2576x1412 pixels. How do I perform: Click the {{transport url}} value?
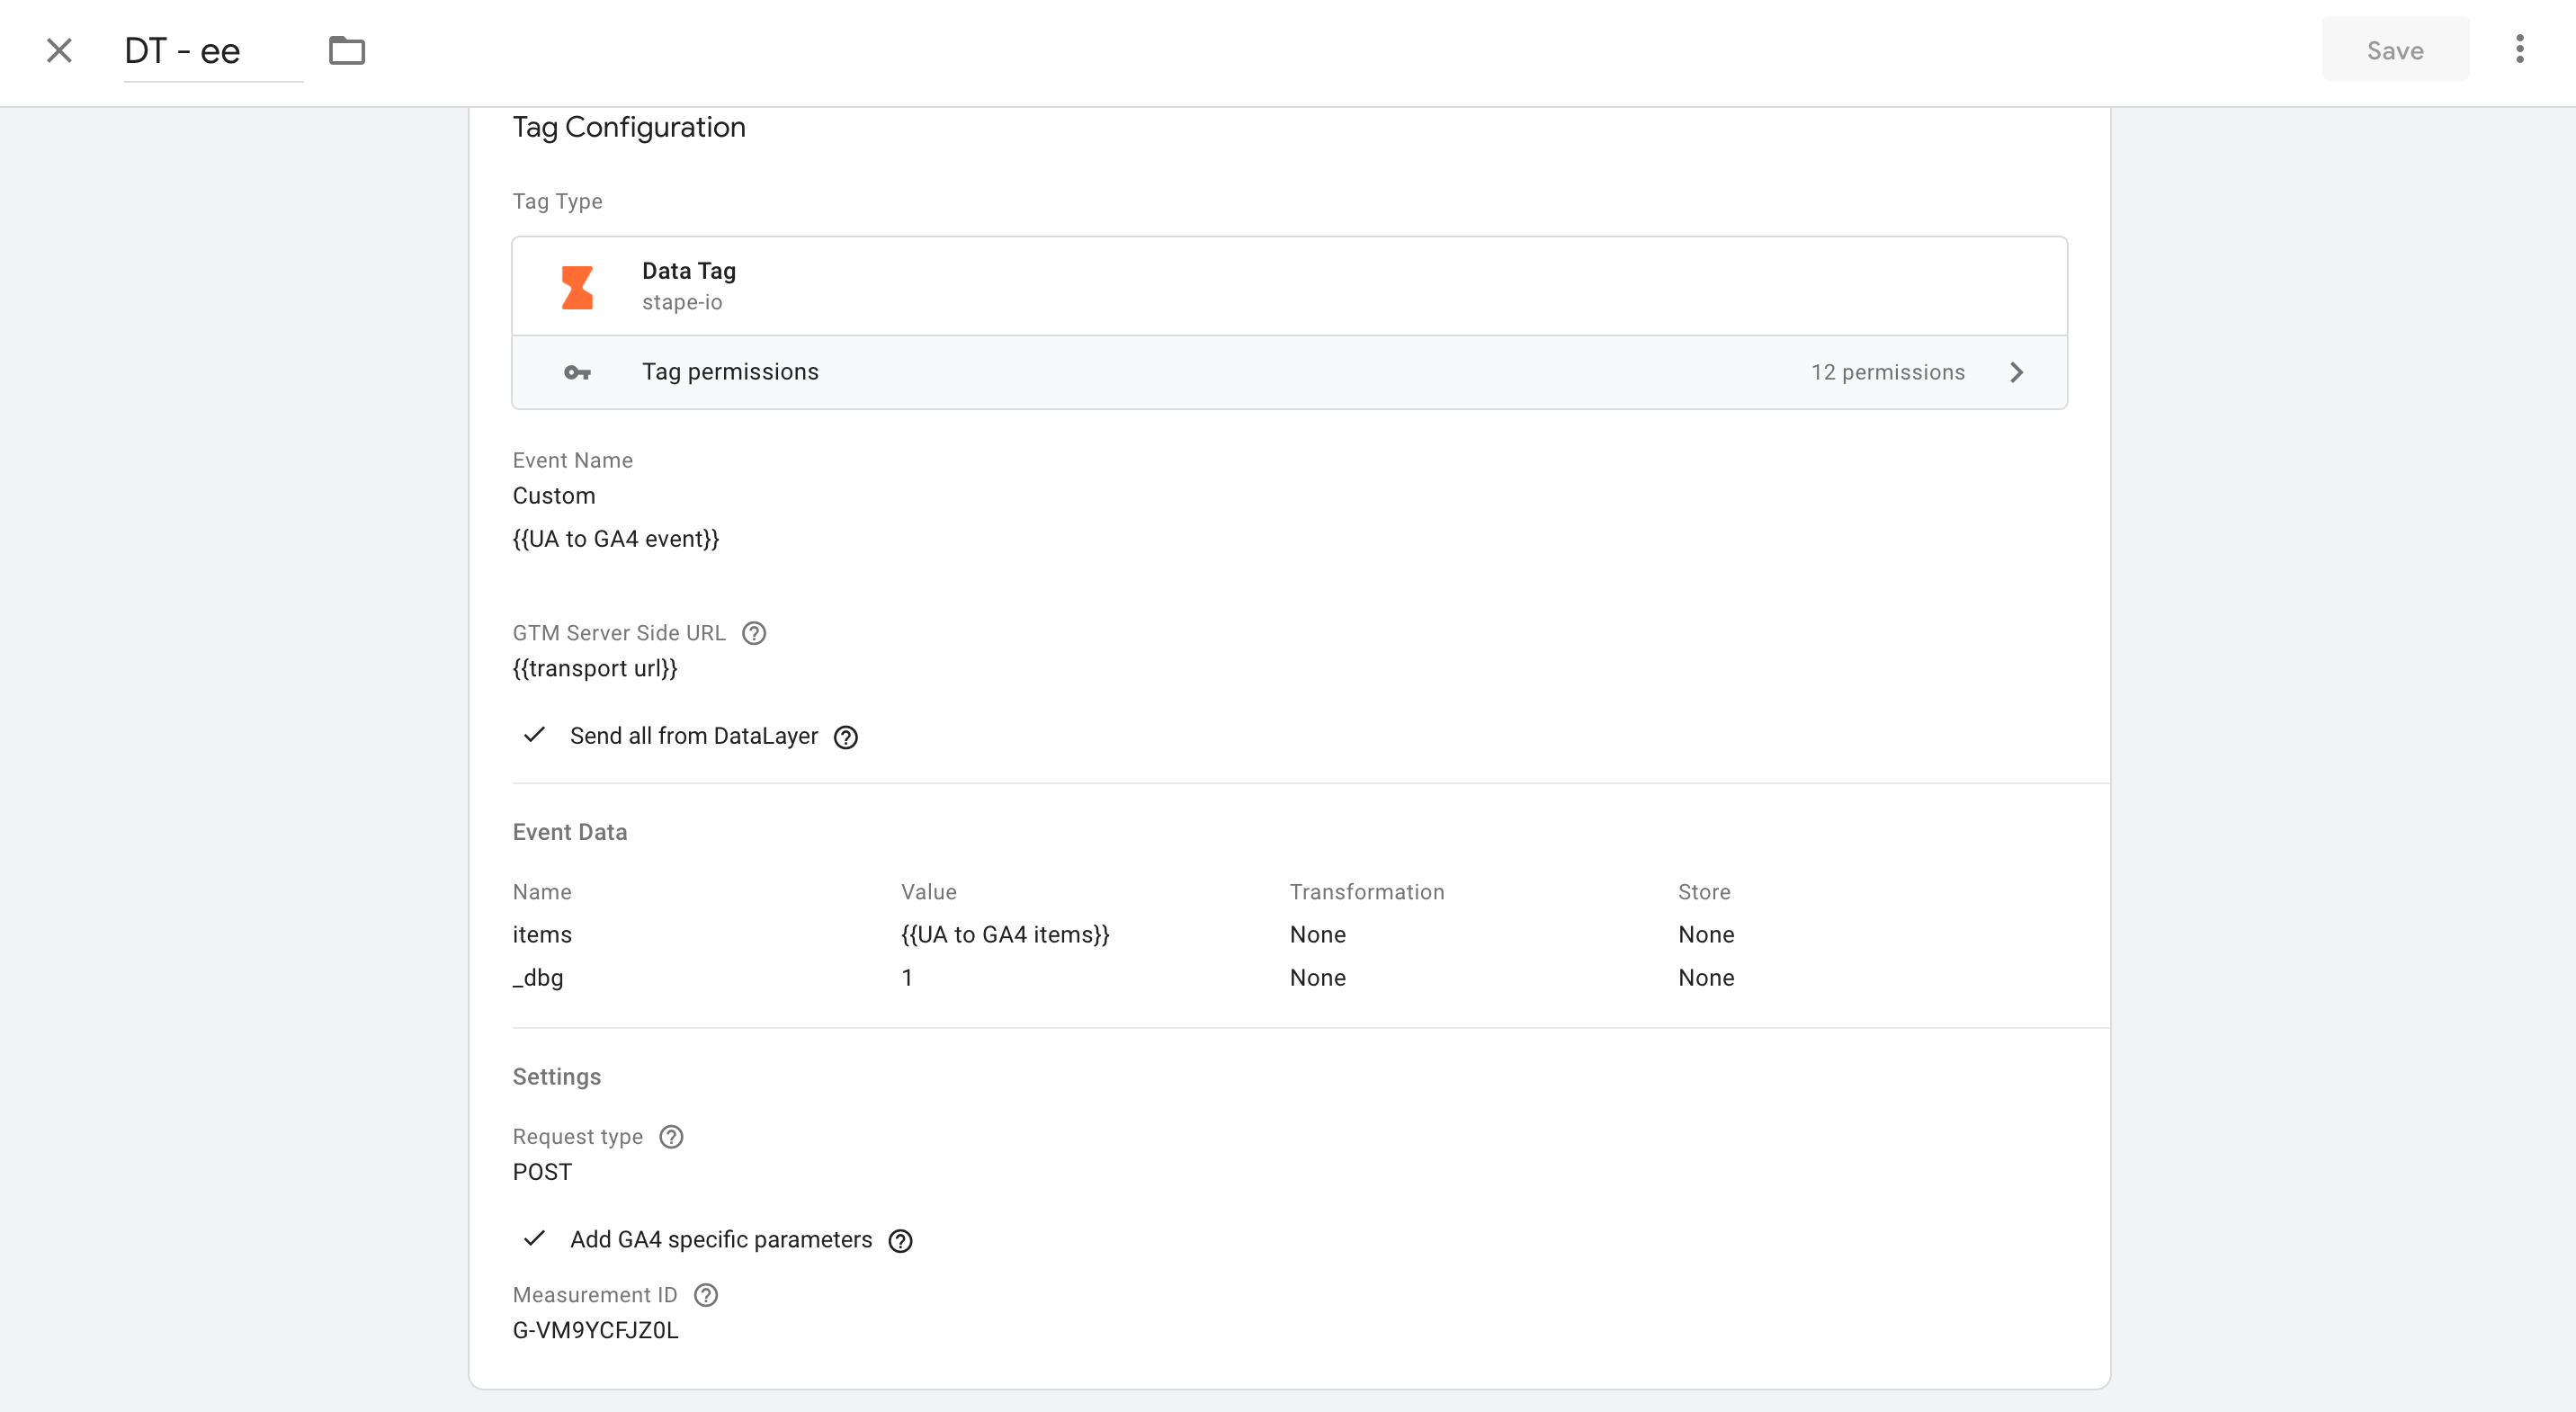(595, 668)
